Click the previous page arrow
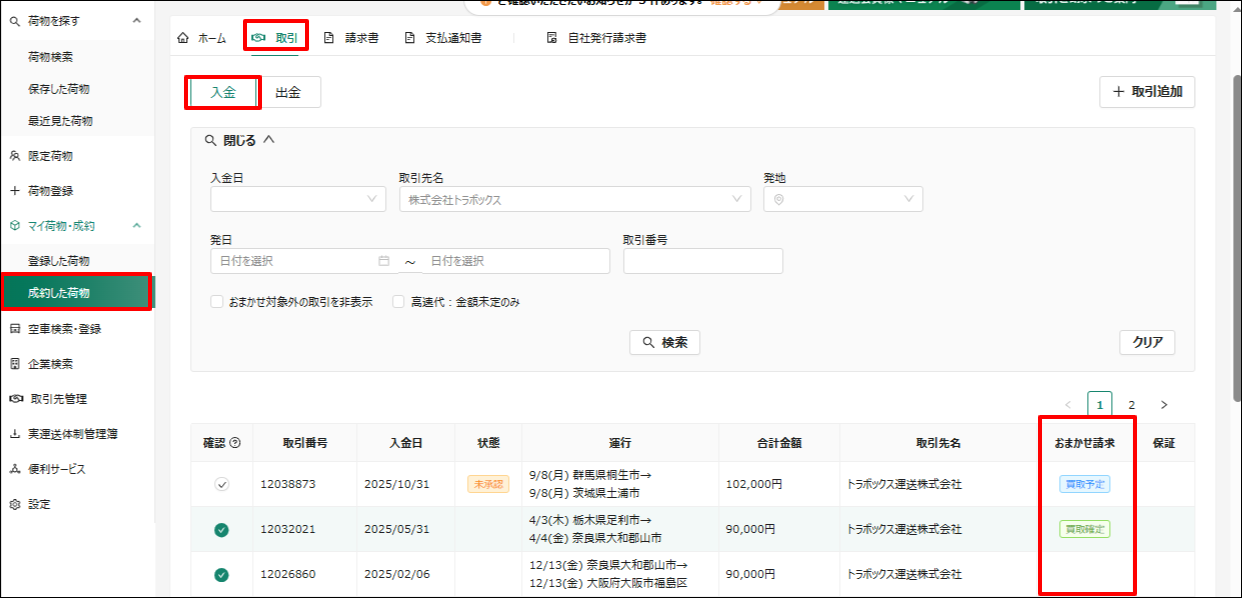 point(1068,405)
